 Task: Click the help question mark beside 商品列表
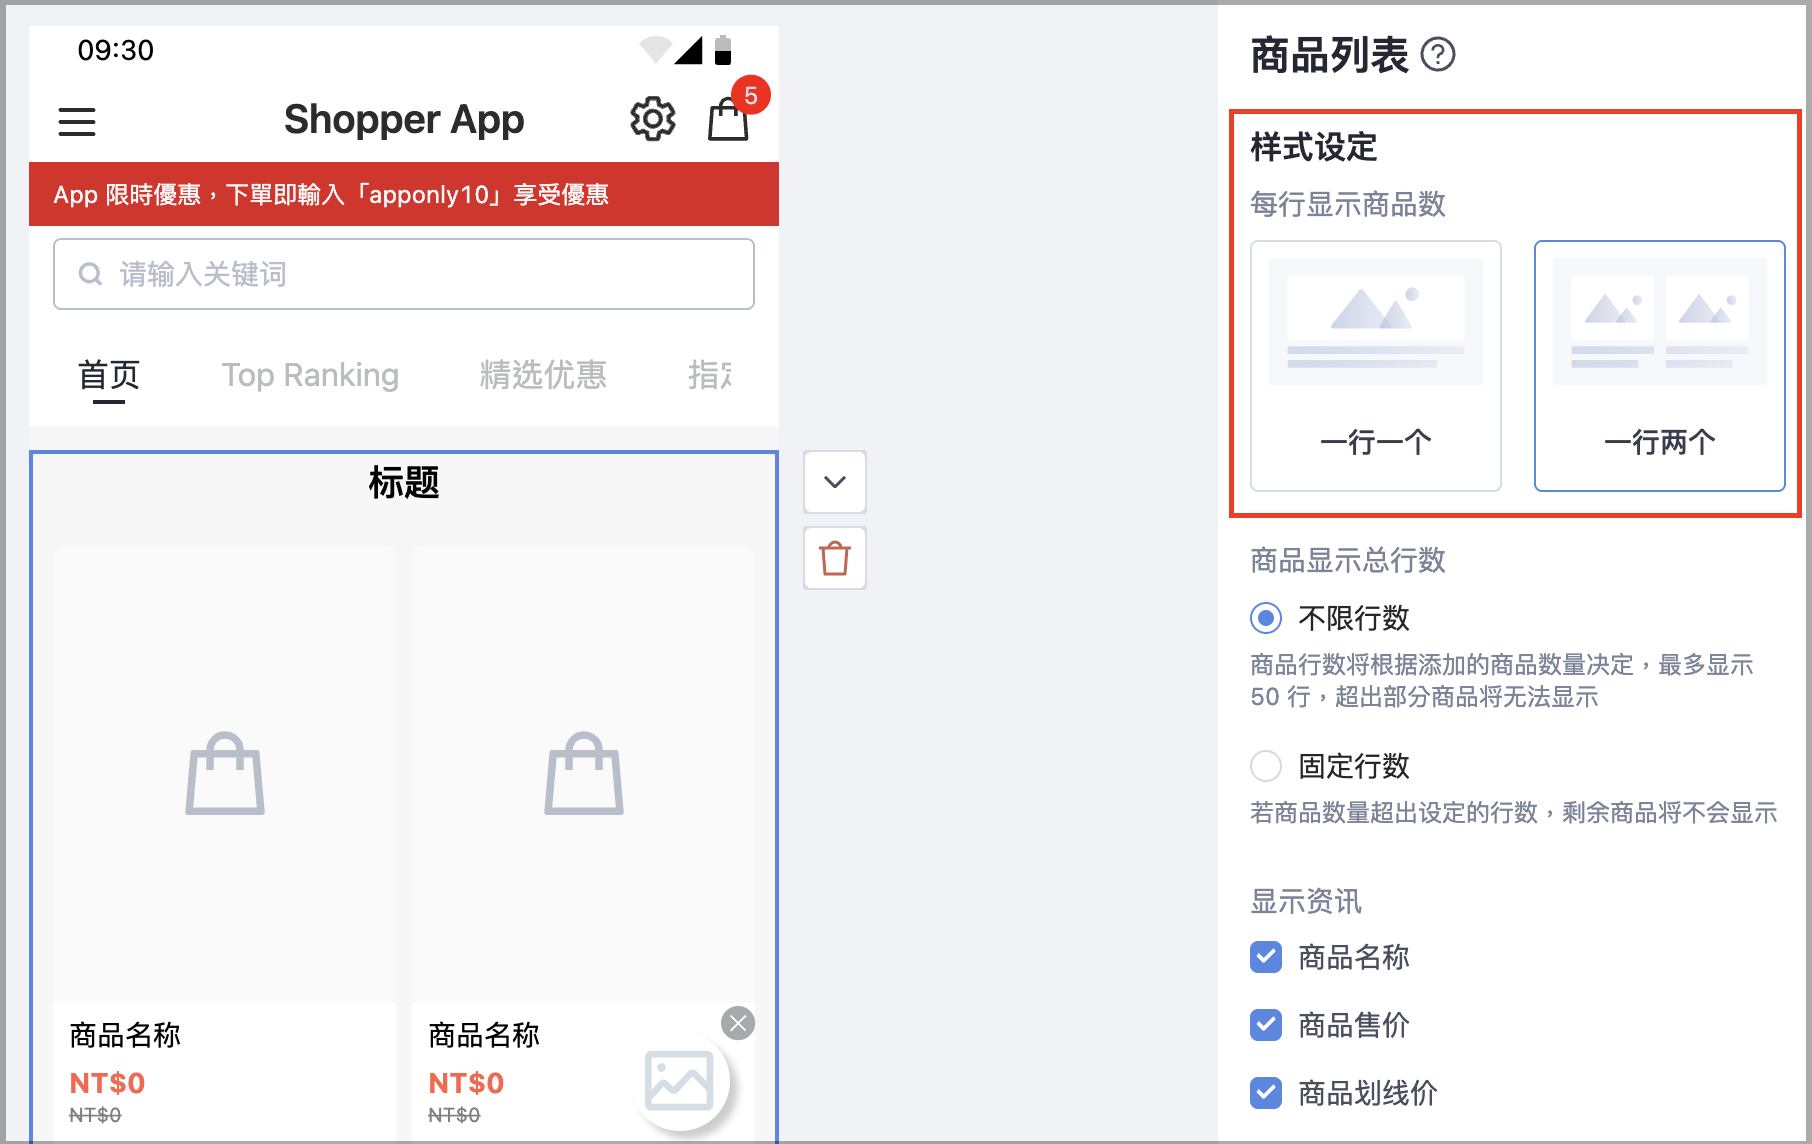click(x=1438, y=54)
